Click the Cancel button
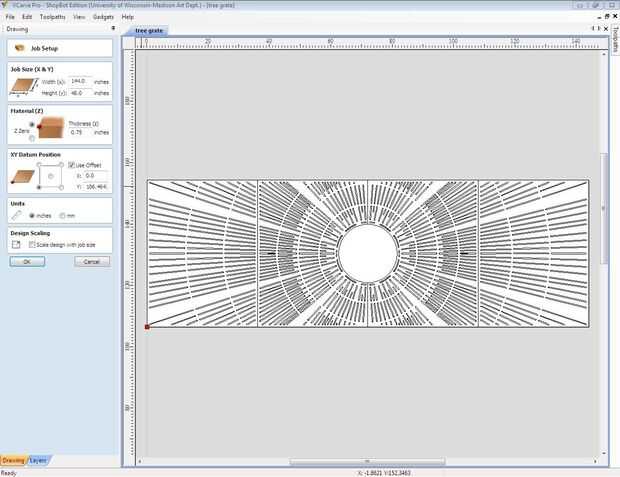This screenshot has height=477, width=620. [x=92, y=261]
